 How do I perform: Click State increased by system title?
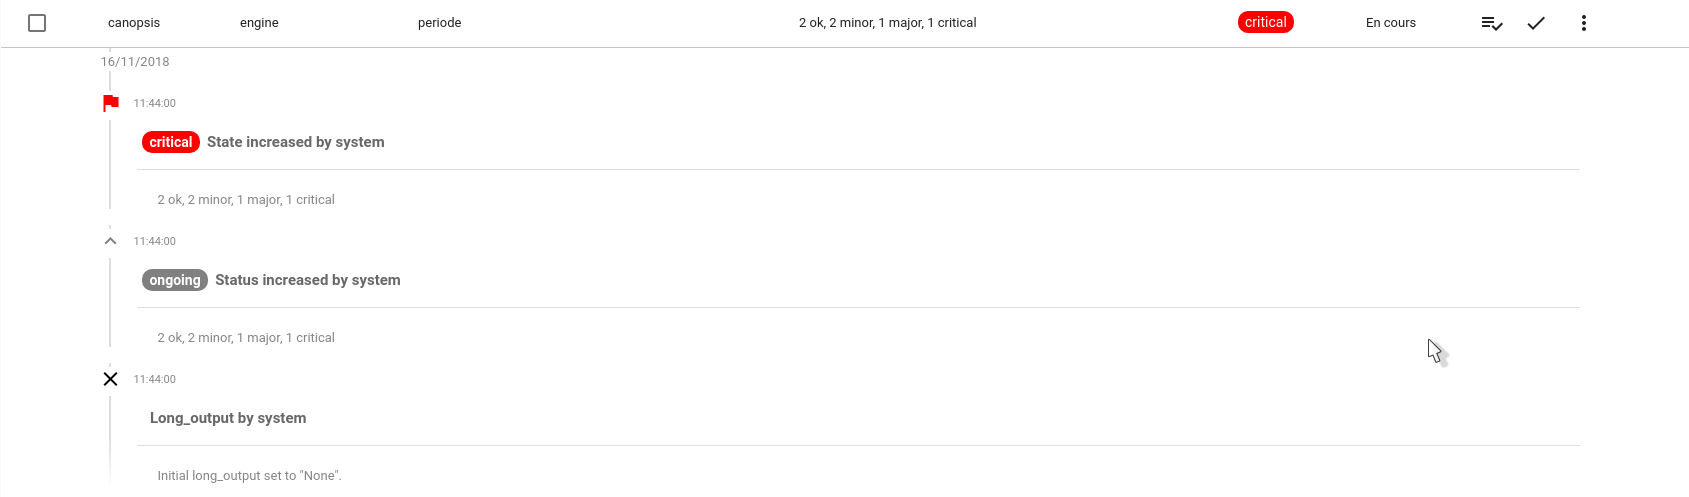[x=296, y=142]
